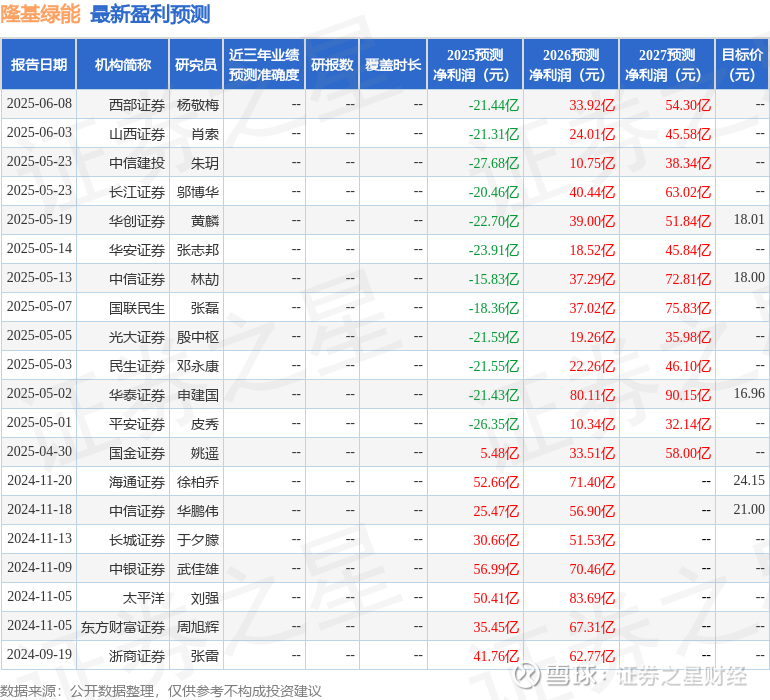Click researcher name 杨敬梅

(x=198, y=105)
